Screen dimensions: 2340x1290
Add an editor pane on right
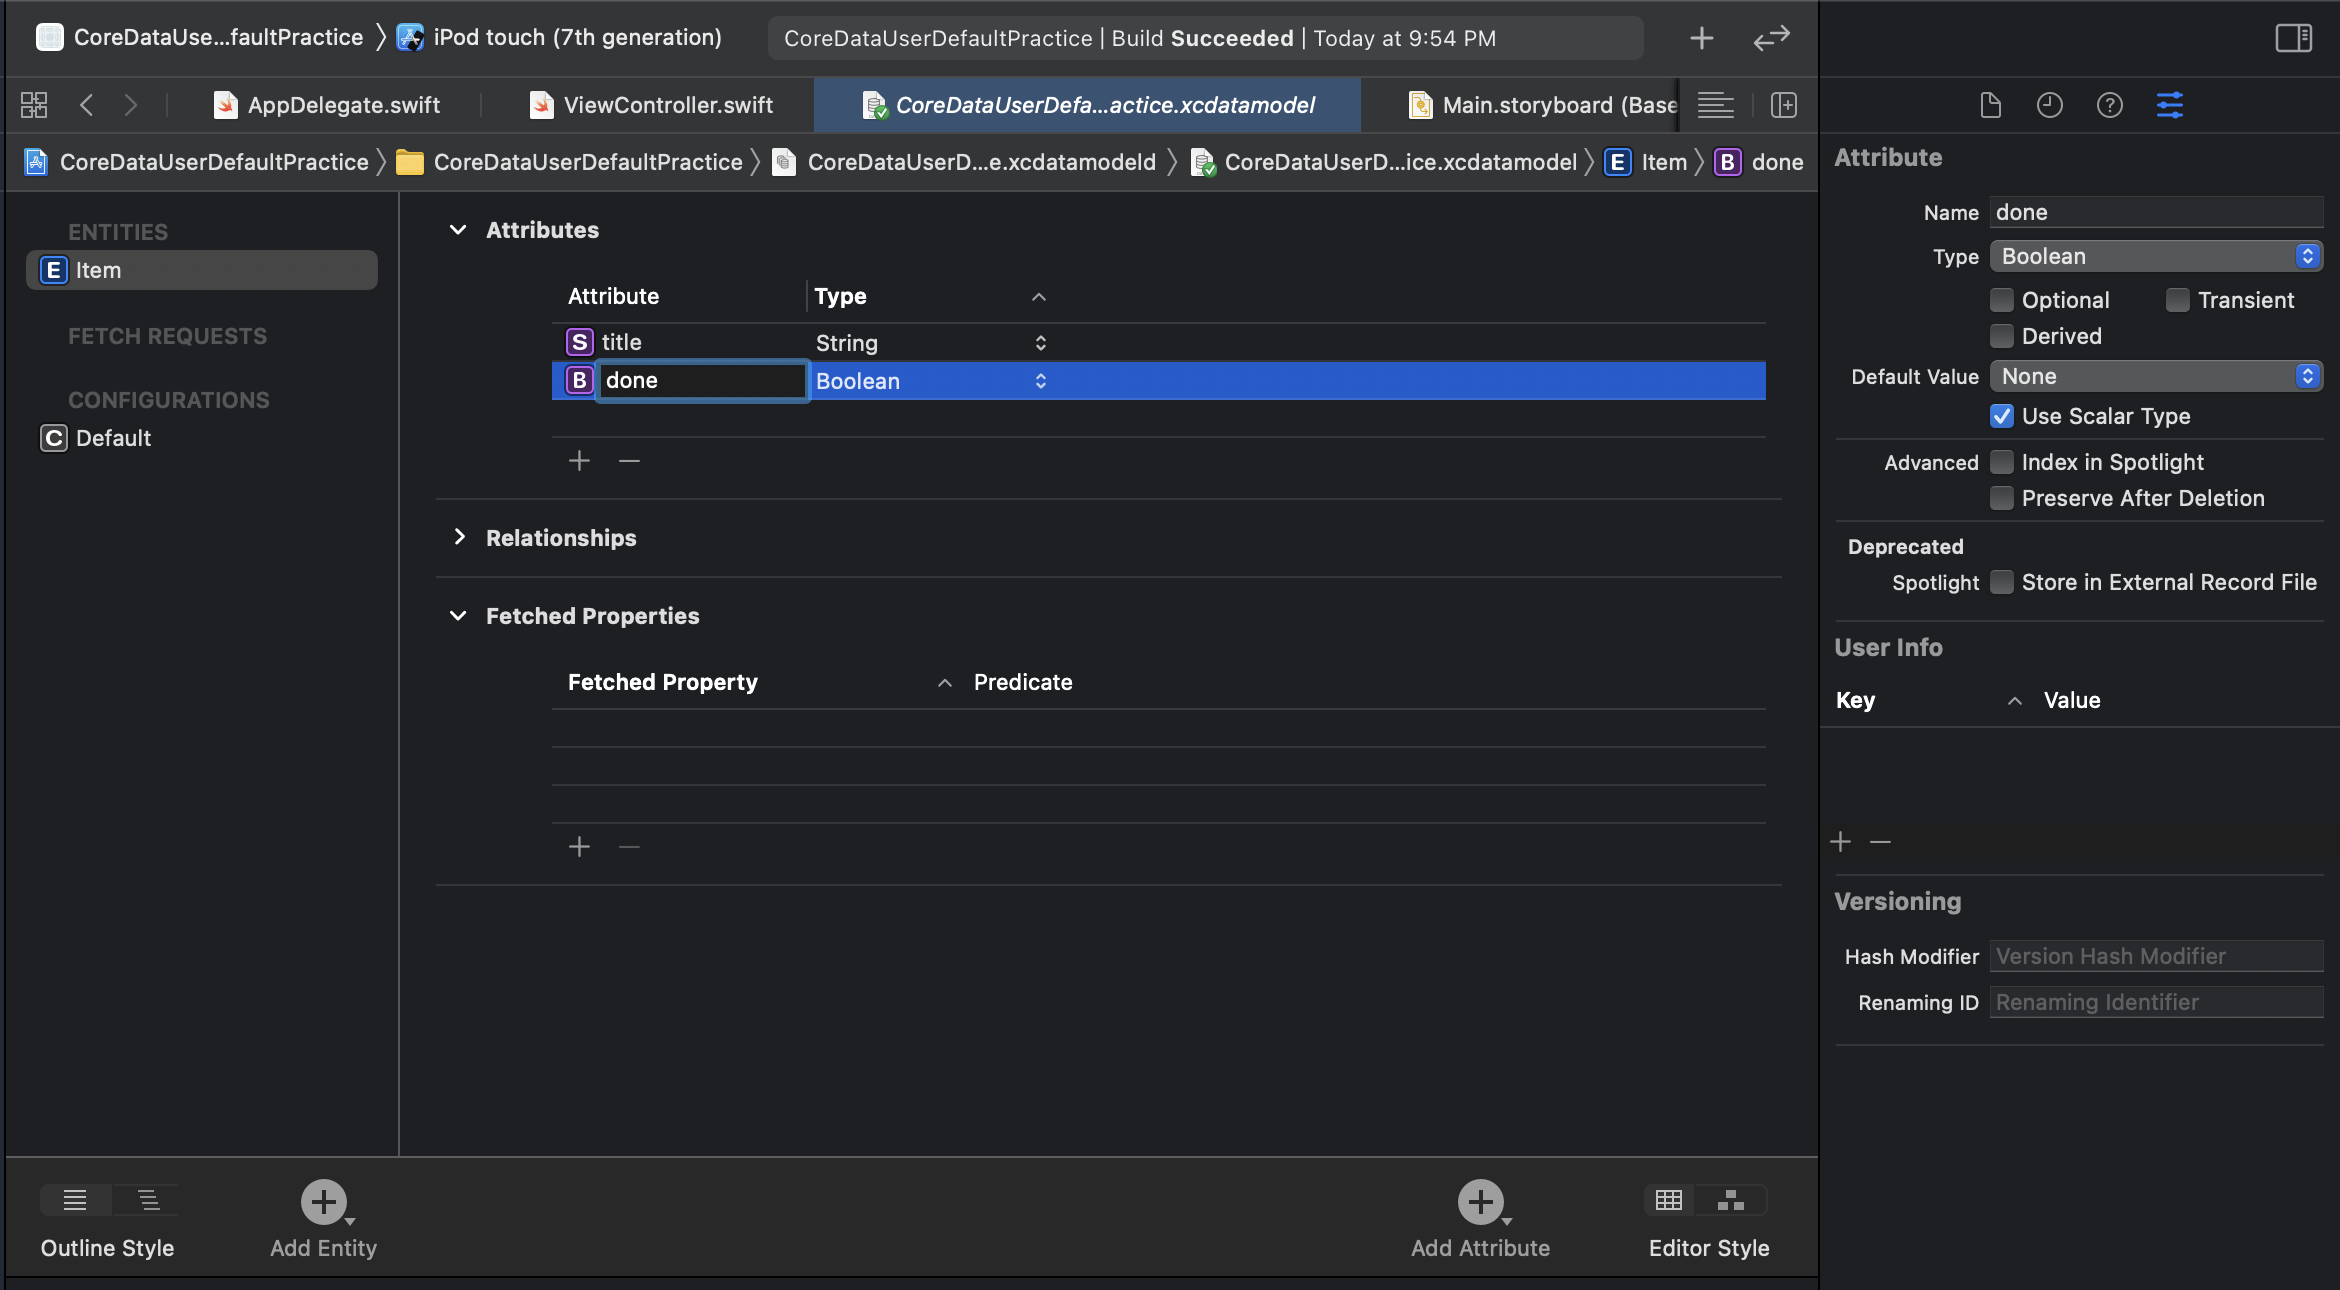click(x=1784, y=105)
